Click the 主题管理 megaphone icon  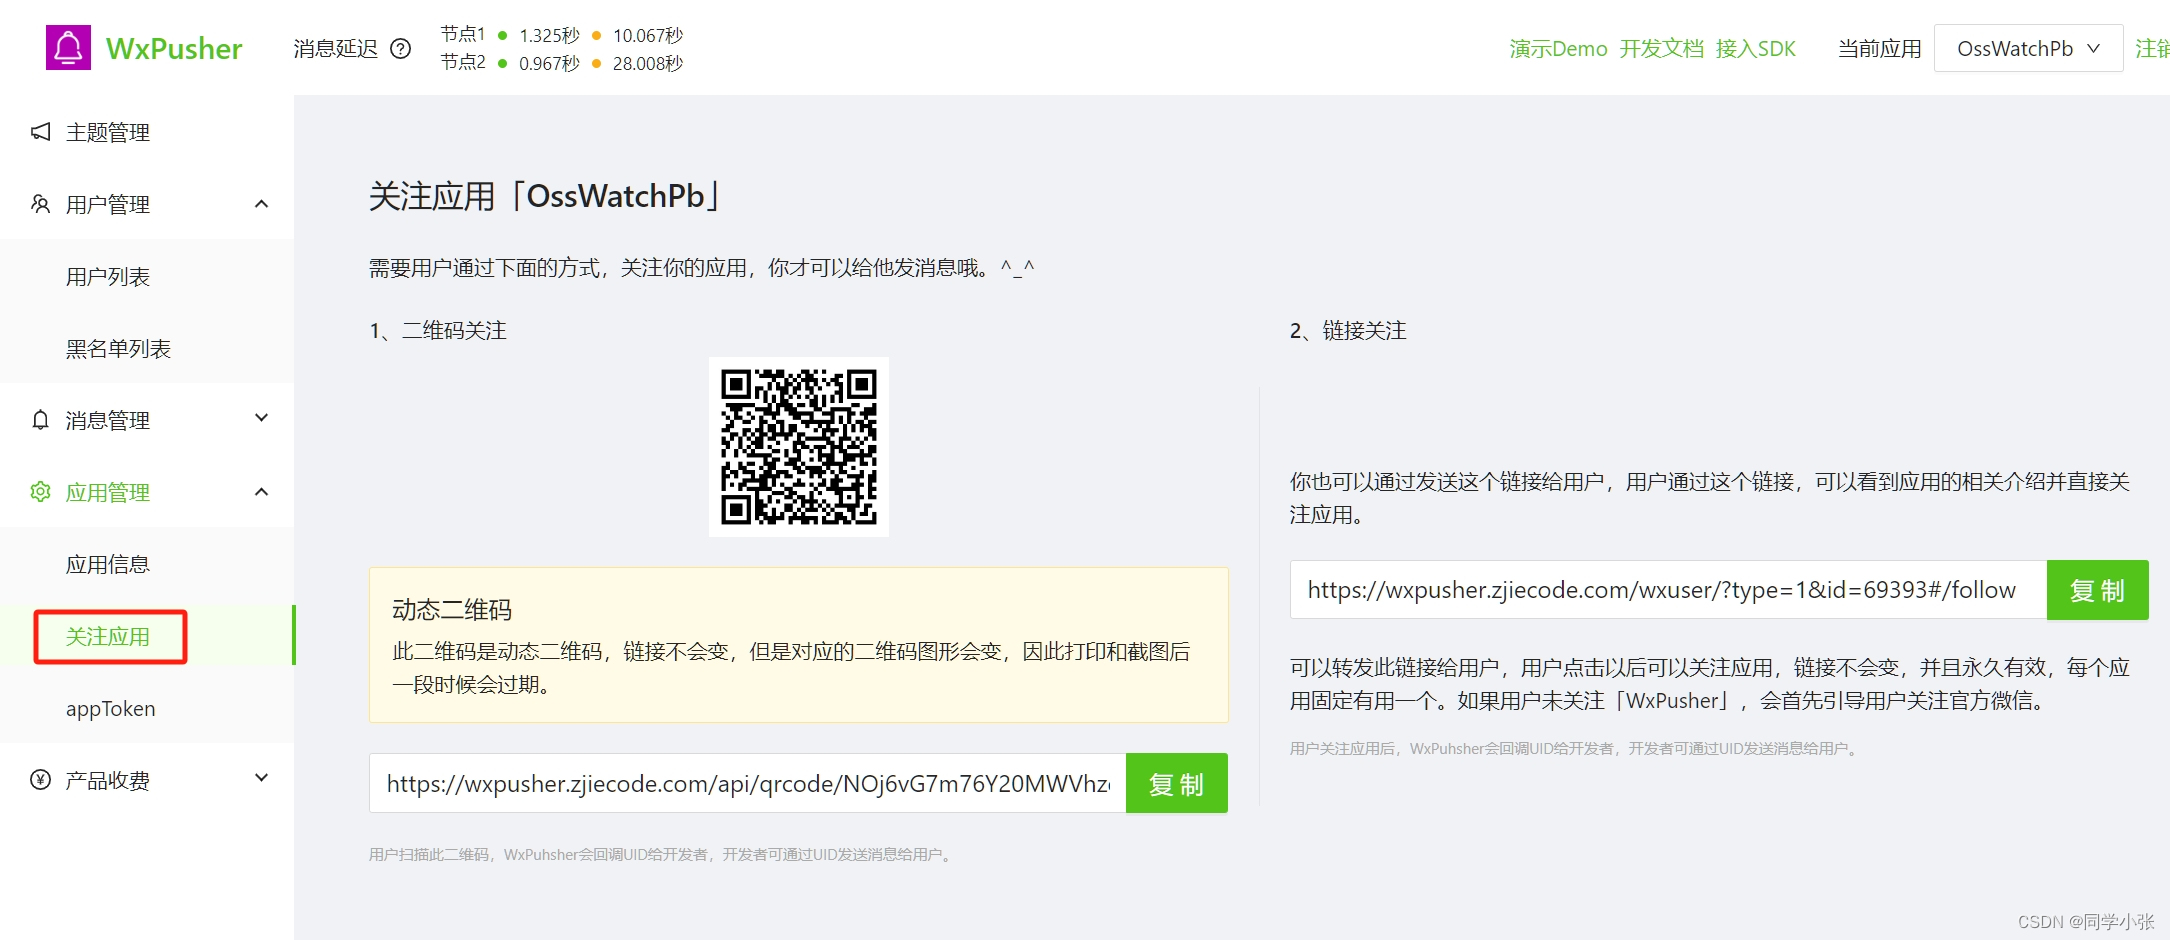tap(40, 132)
